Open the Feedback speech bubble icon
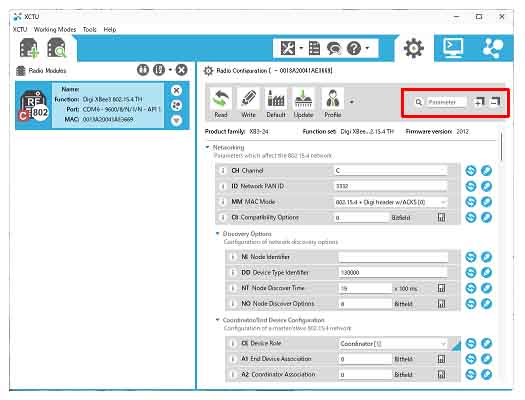 [x=334, y=49]
